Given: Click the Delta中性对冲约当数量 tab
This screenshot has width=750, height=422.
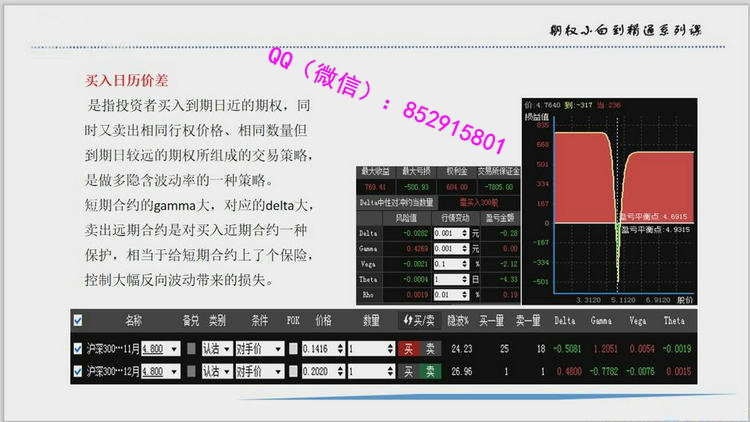Looking at the screenshot, I should pyautogui.click(x=397, y=201).
